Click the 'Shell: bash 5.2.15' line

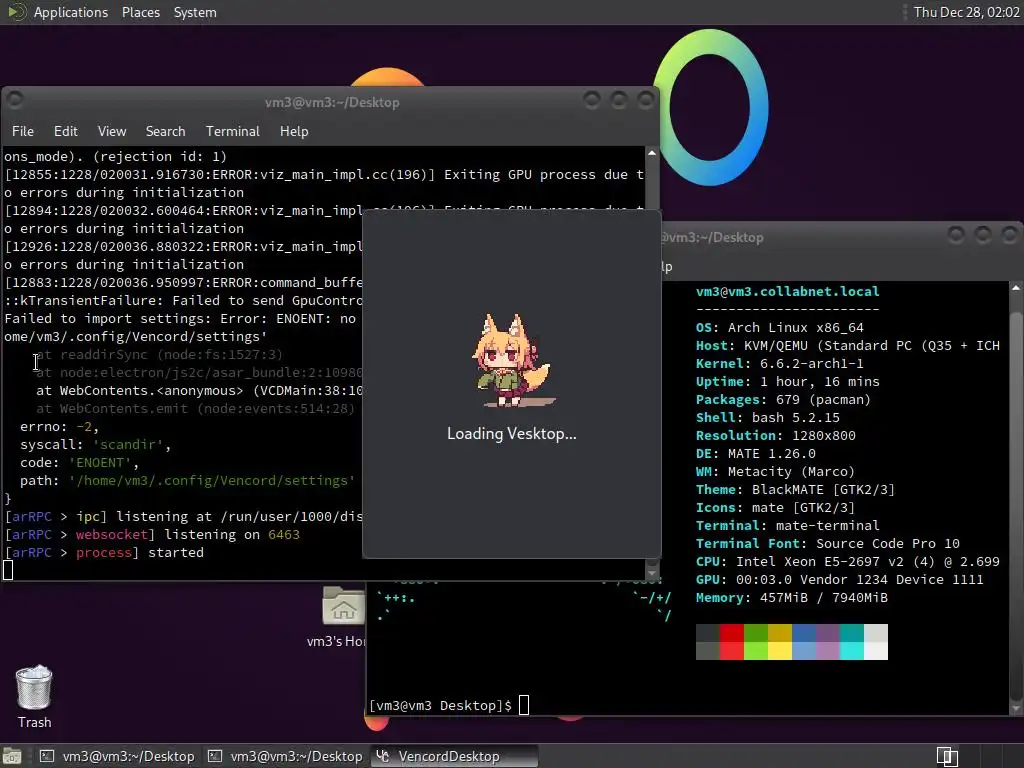[x=767, y=417]
